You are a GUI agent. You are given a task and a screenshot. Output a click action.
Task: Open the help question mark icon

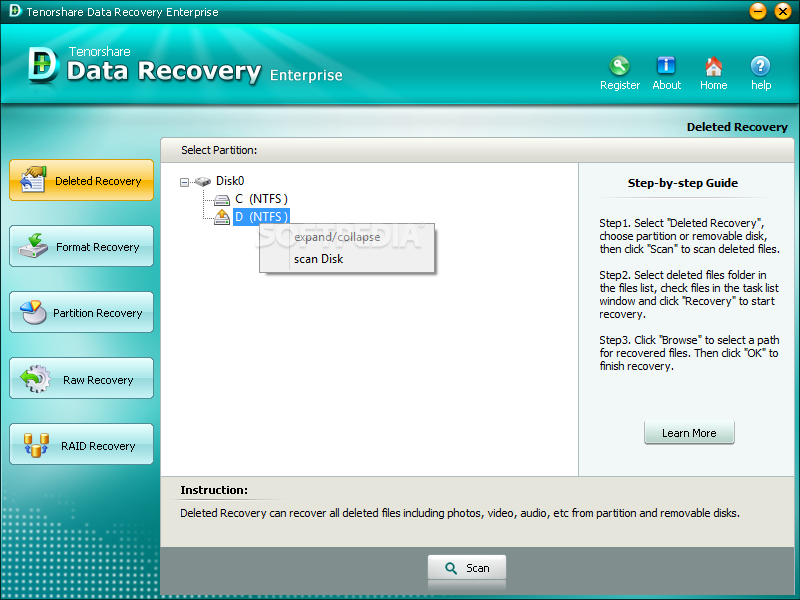[x=760, y=65]
